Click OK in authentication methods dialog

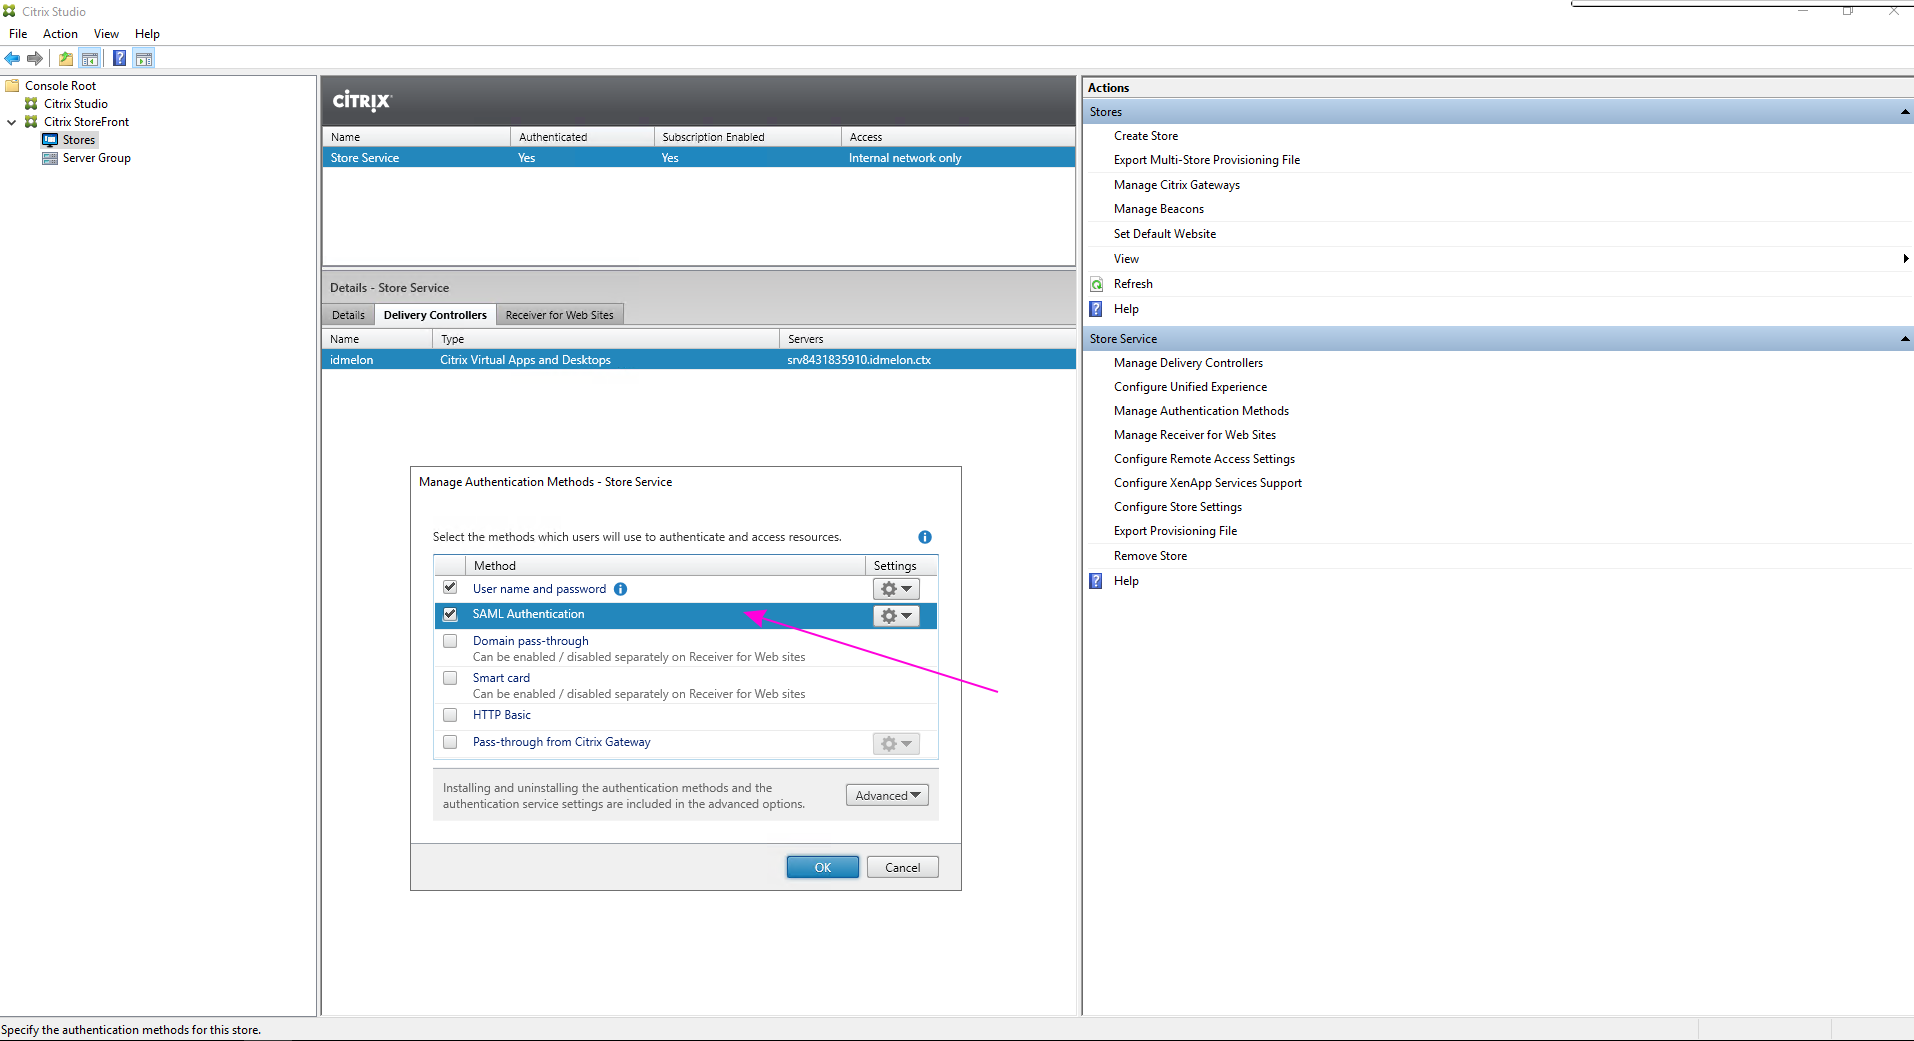[822, 867]
